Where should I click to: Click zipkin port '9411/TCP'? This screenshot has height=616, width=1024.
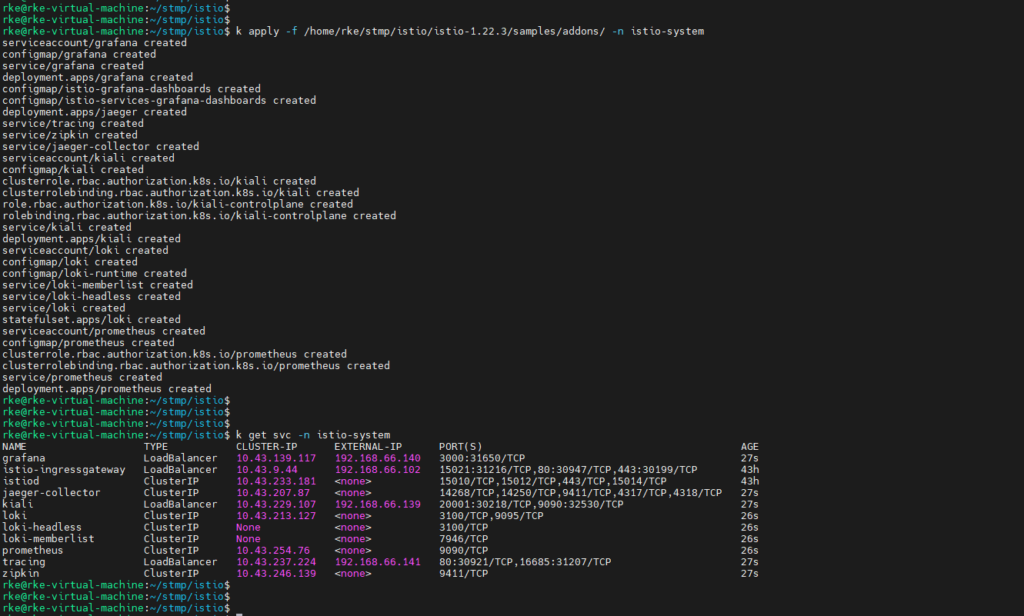(464, 574)
